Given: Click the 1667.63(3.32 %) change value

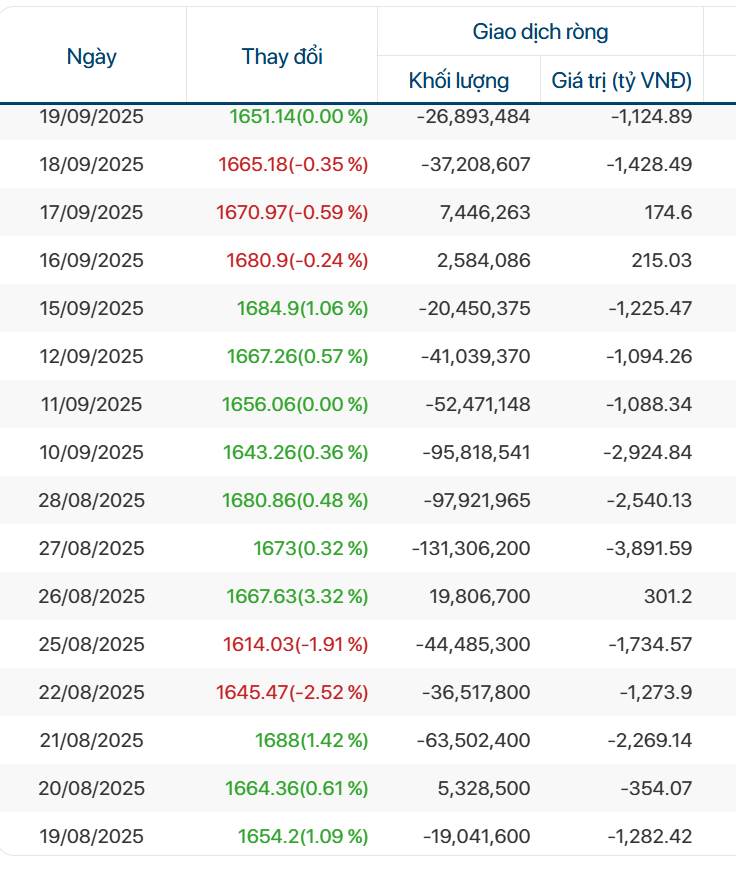Looking at the screenshot, I should point(297,597).
